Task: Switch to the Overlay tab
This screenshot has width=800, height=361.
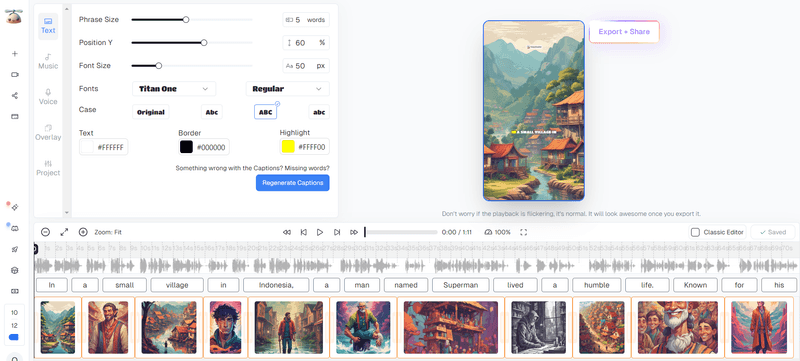Action: 48,133
